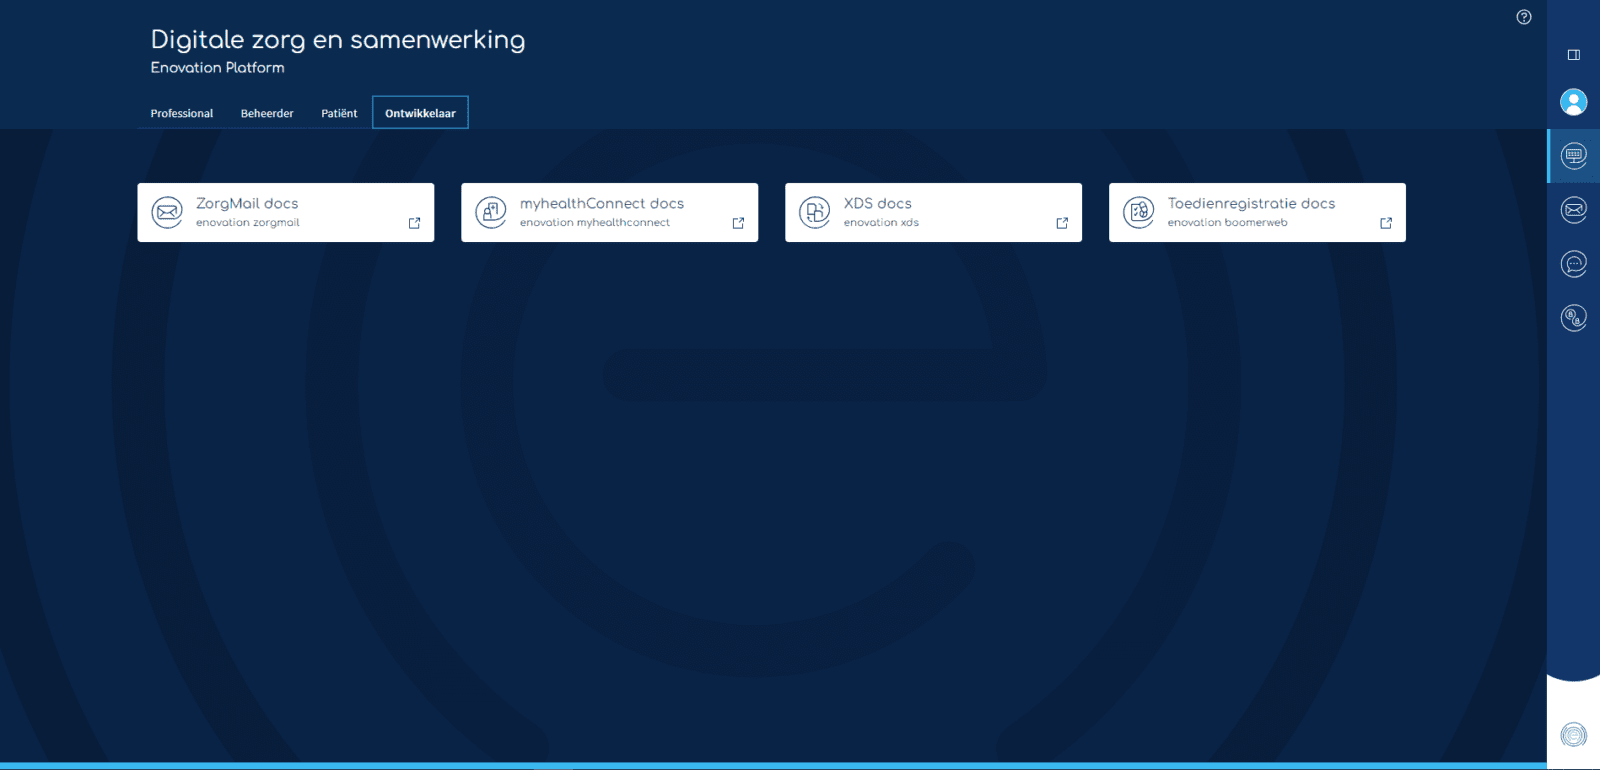Screen dimensions: 1600x770
Task: Select the keyboard screen sidebar icon
Action: (1574, 155)
